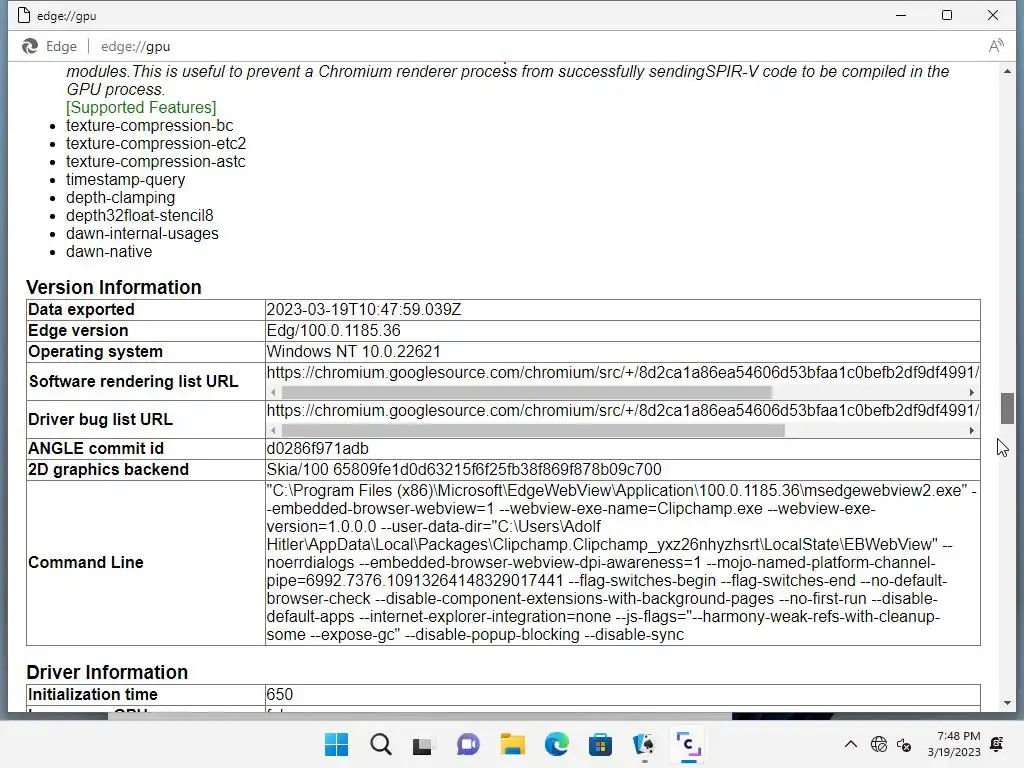This screenshot has width=1024, height=768.
Task: Click the Data exported value 2023-03-19T10:47:59.039Z
Action: (364, 310)
